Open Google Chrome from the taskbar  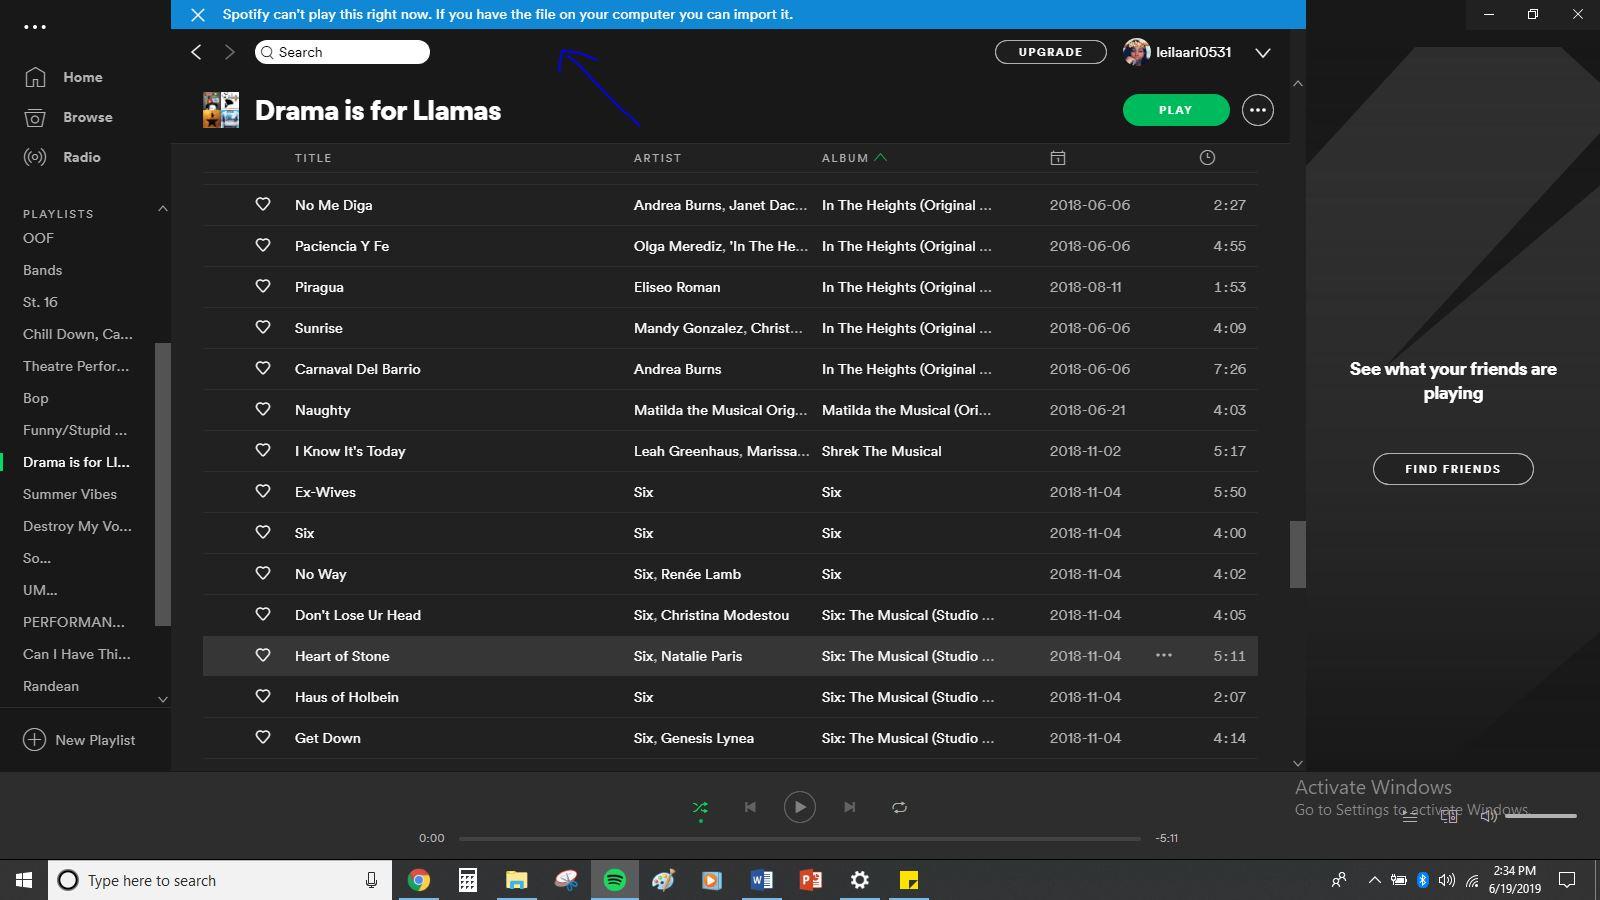tap(419, 880)
